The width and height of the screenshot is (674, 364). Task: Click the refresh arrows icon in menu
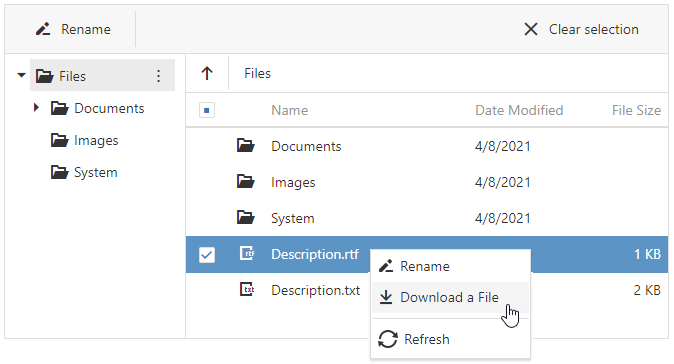[388, 339]
